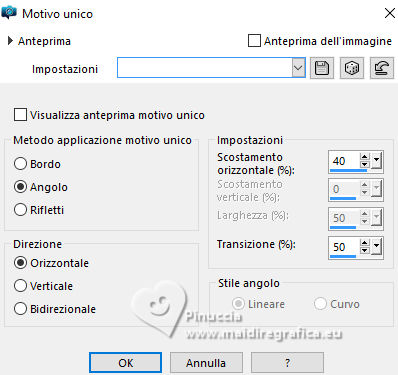Click the PaintShop Pro app icon in title bar
398x375 pixels.
click(x=9, y=13)
